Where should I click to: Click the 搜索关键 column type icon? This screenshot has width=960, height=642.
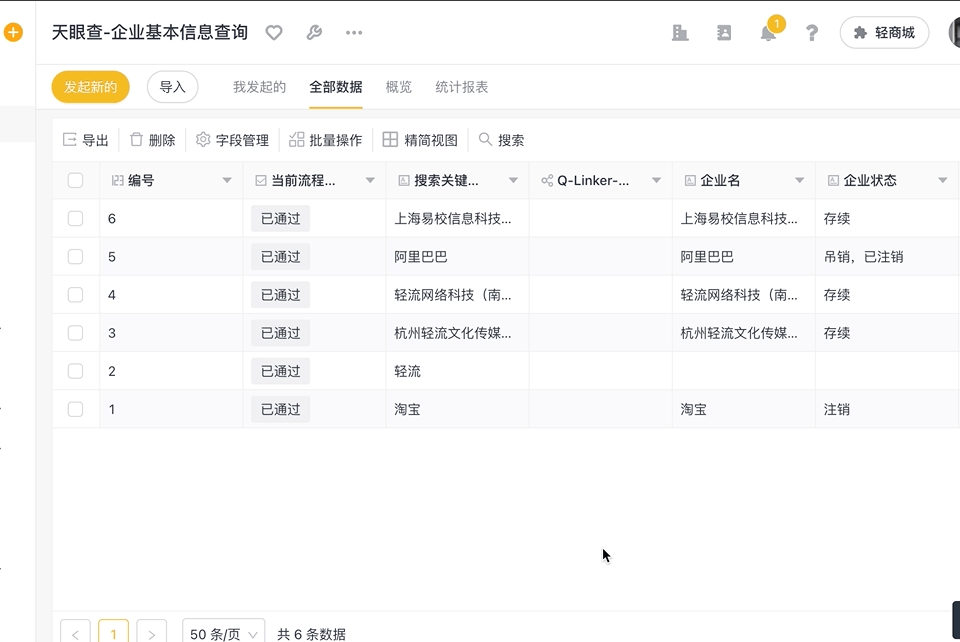point(404,181)
